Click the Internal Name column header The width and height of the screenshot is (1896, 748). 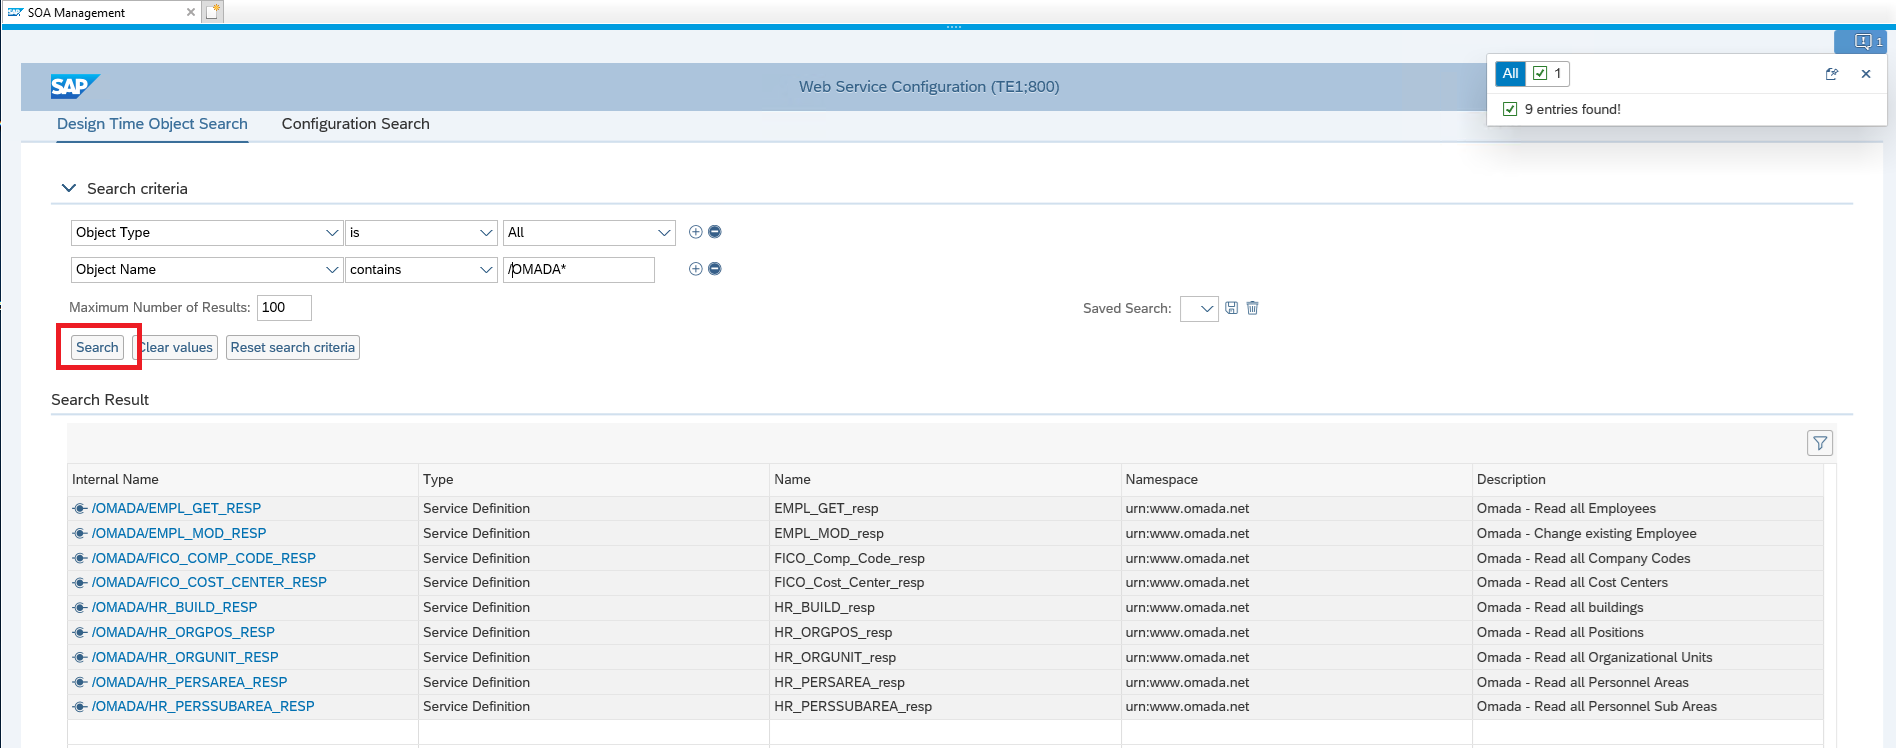click(243, 480)
